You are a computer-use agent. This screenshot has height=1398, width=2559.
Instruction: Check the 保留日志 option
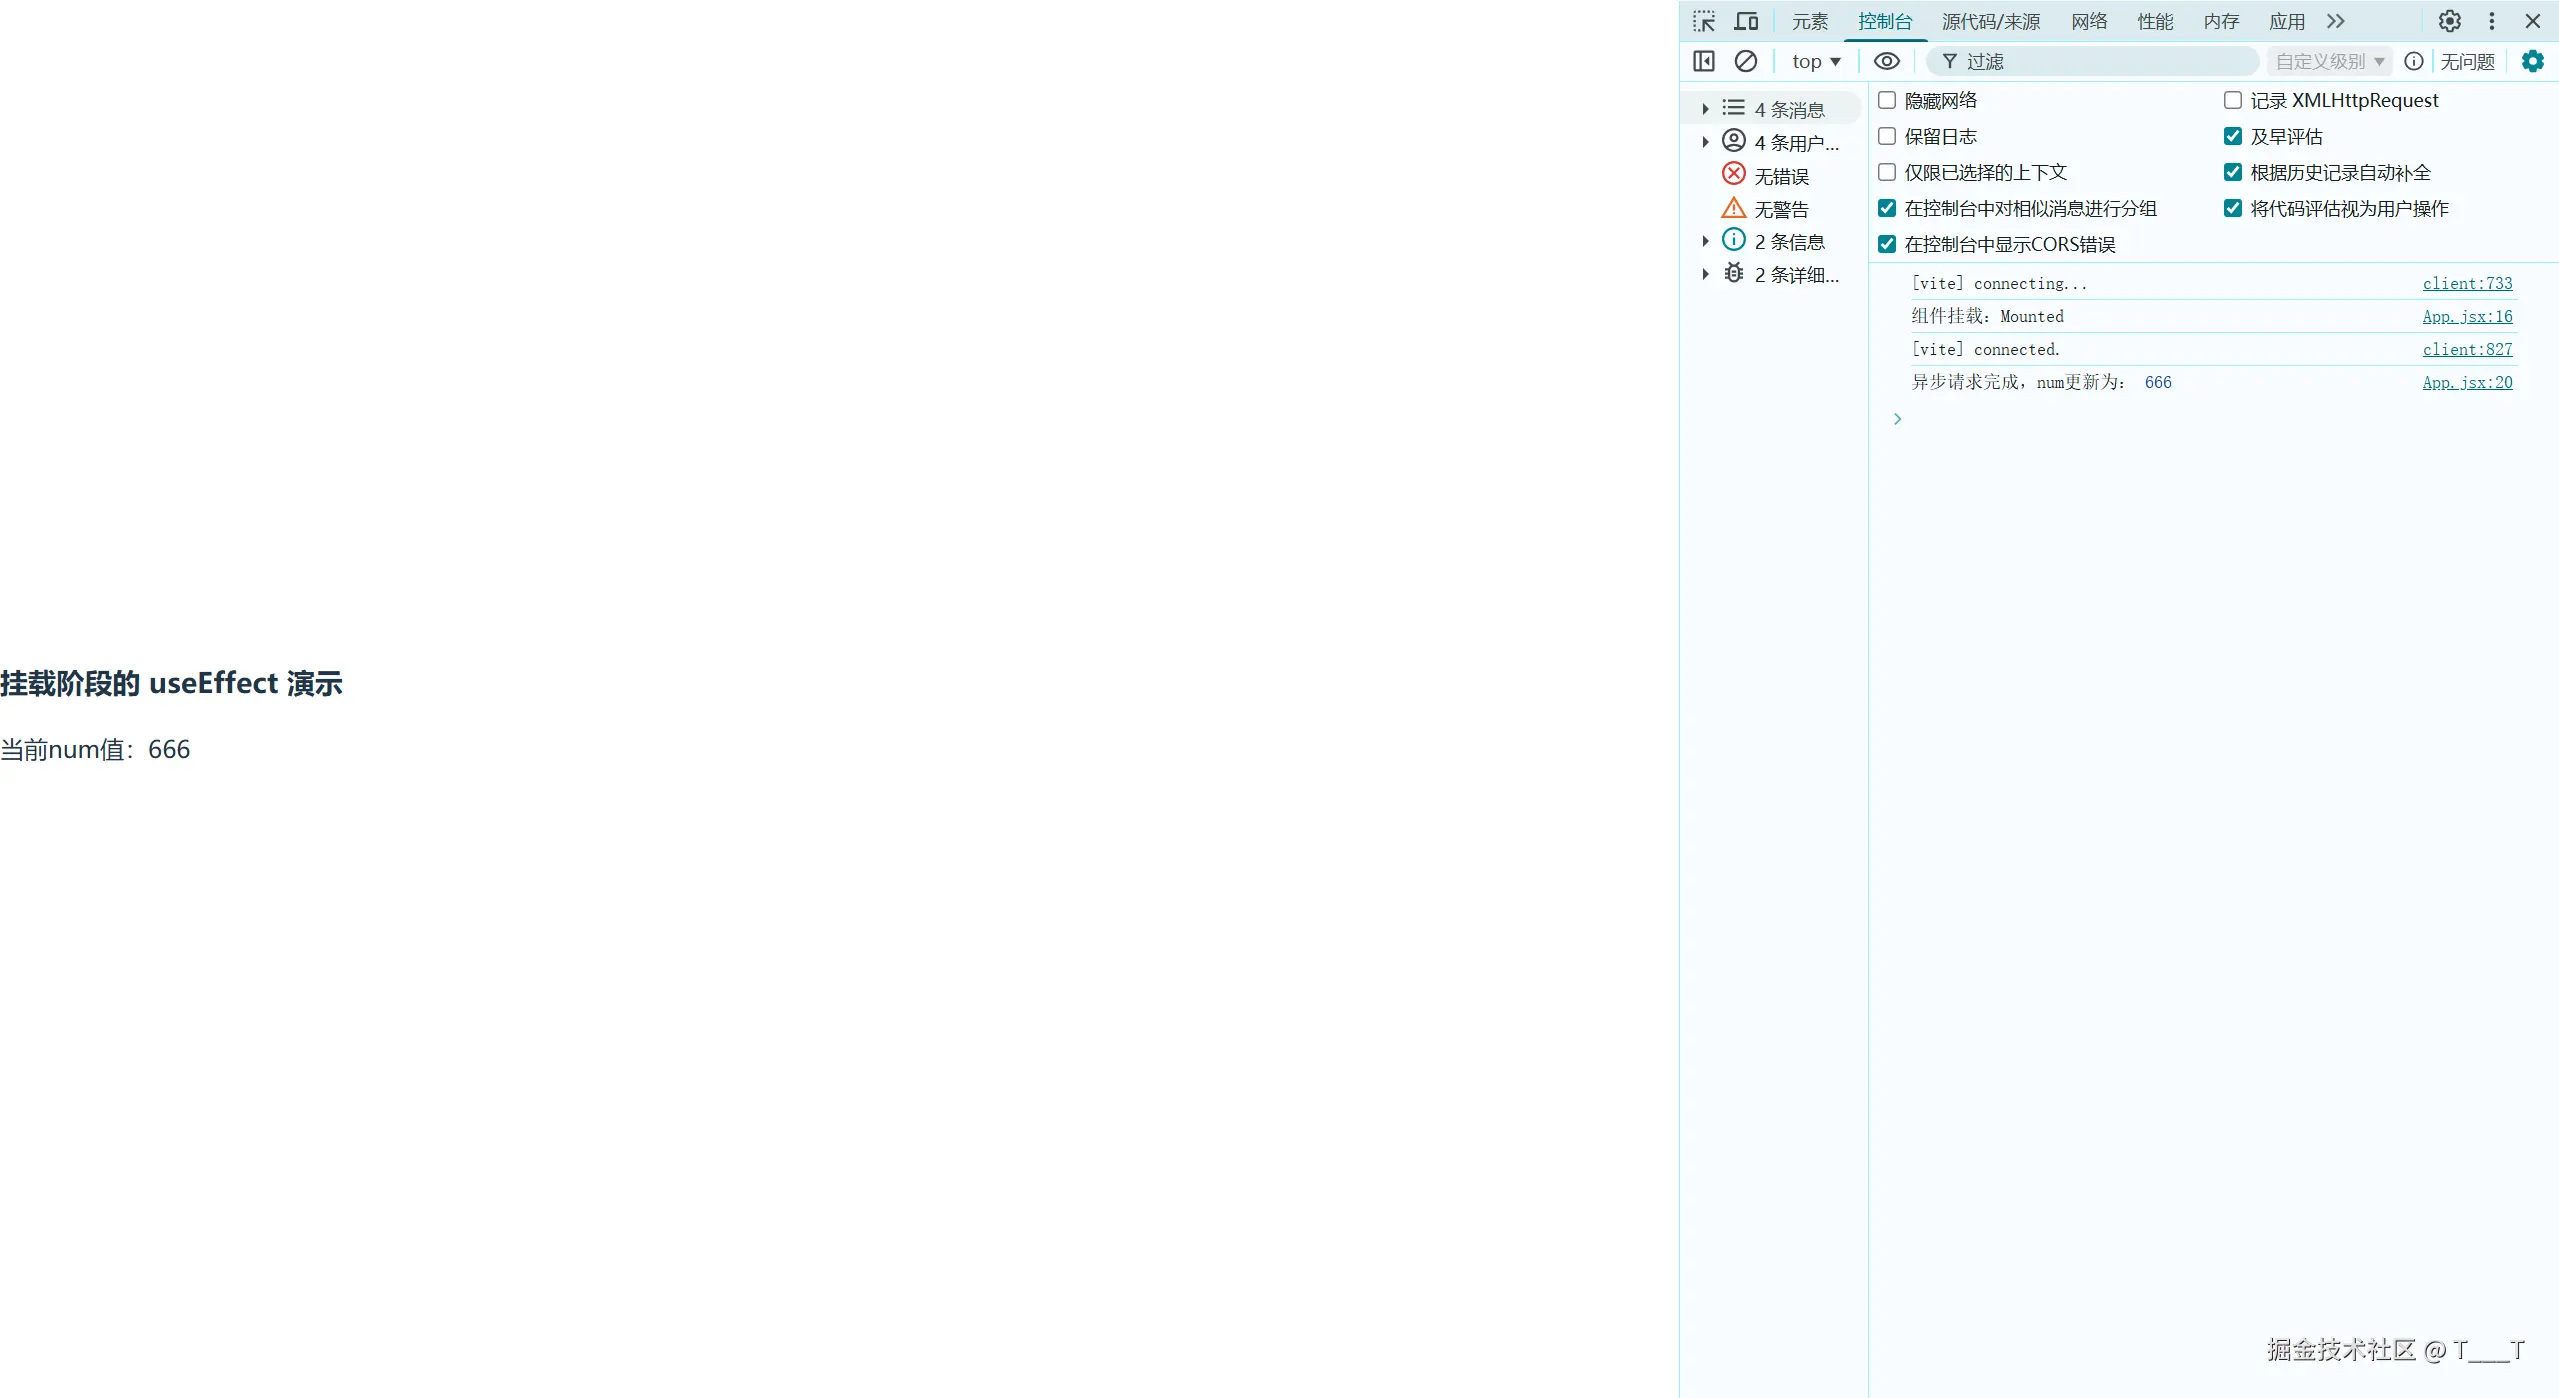click(x=1887, y=136)
